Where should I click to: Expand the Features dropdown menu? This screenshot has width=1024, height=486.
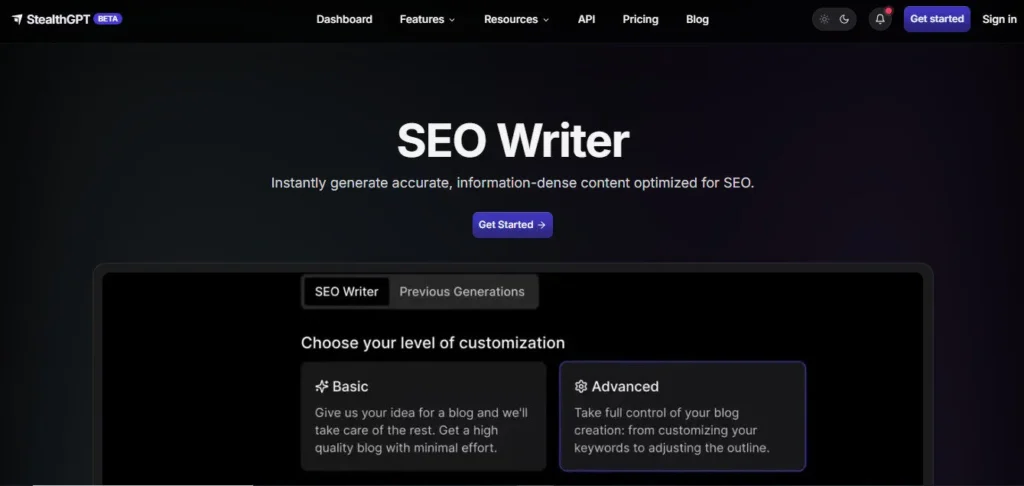pyautogui.click(x=427, y=19)
